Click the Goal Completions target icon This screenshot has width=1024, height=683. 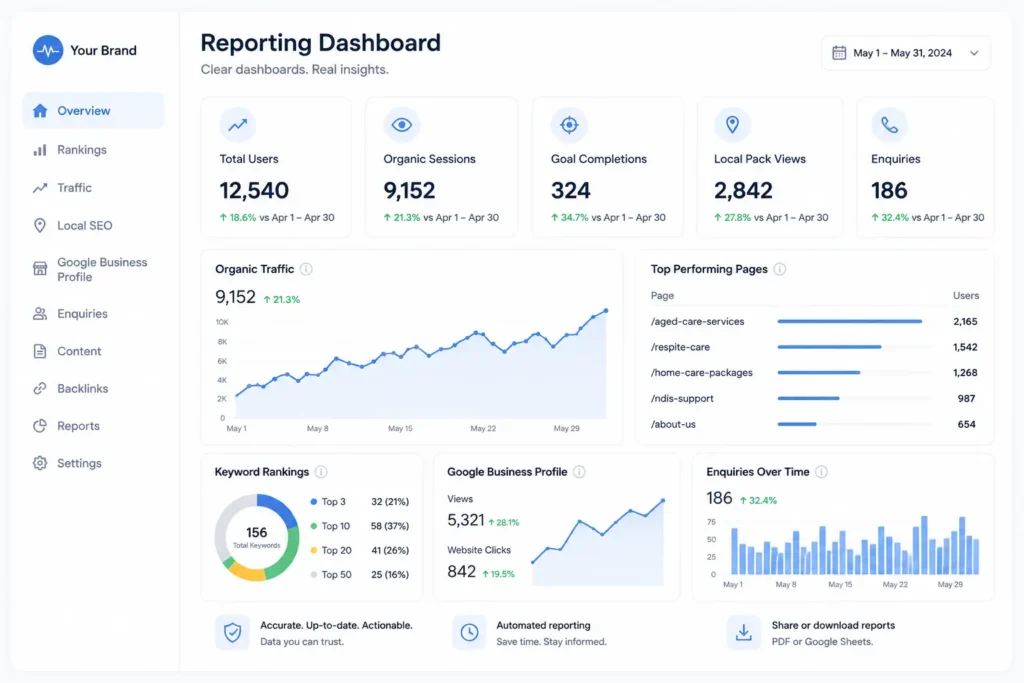[x=569, y=124]
